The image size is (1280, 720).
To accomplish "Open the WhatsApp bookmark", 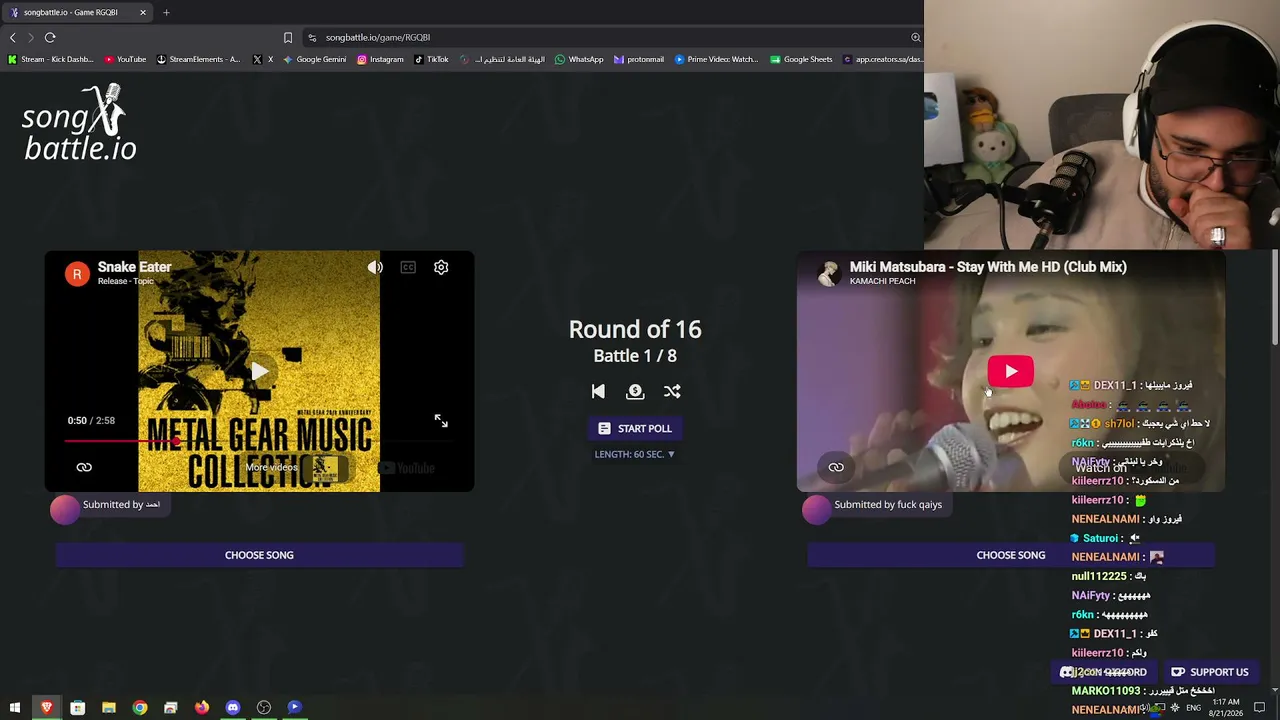I will click(579, 59).
